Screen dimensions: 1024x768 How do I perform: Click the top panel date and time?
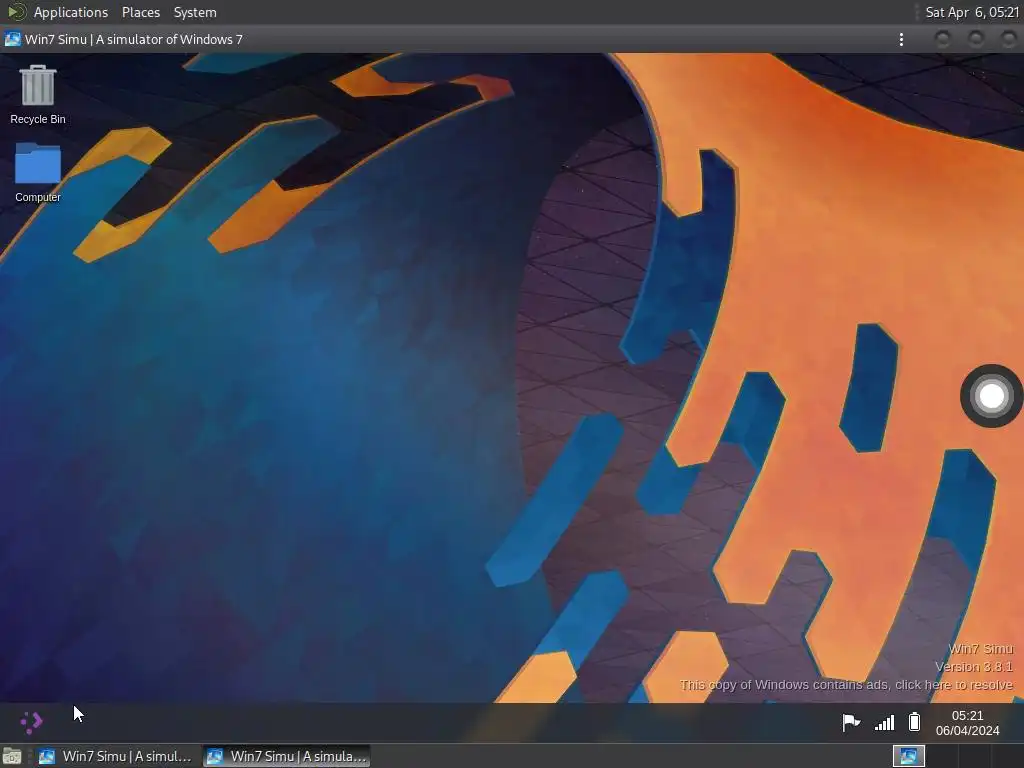972,12
